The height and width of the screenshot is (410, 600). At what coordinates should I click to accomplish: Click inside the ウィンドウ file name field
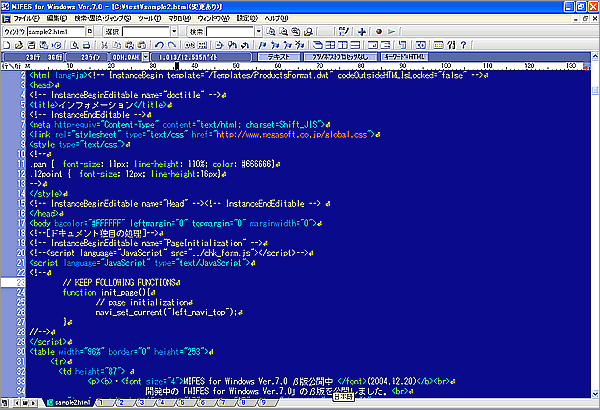(x=56, y=32)
